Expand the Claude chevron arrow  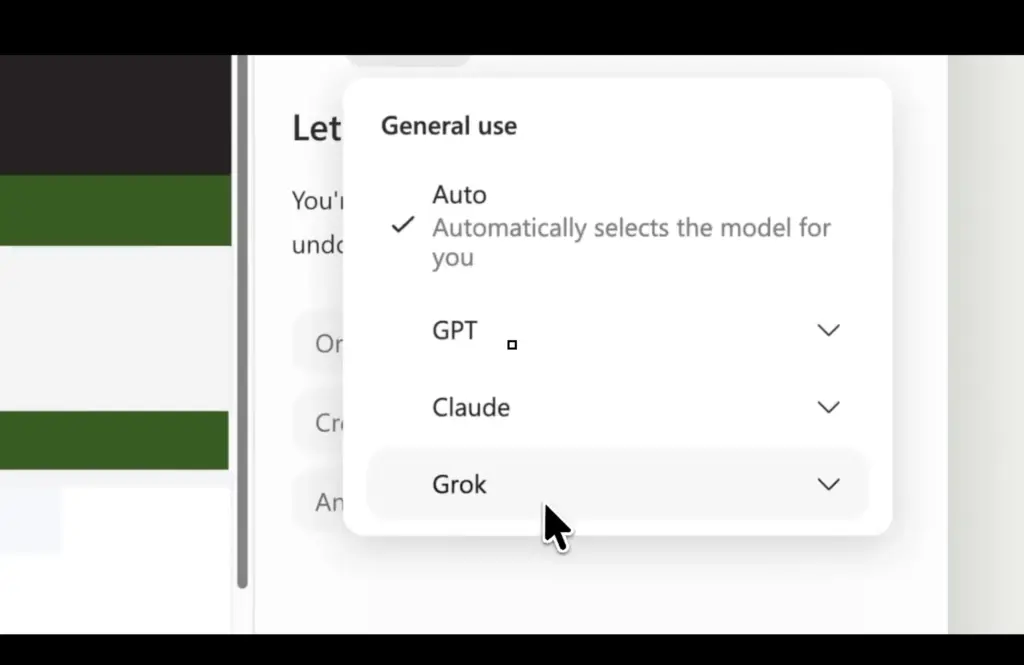pos(828,408)
